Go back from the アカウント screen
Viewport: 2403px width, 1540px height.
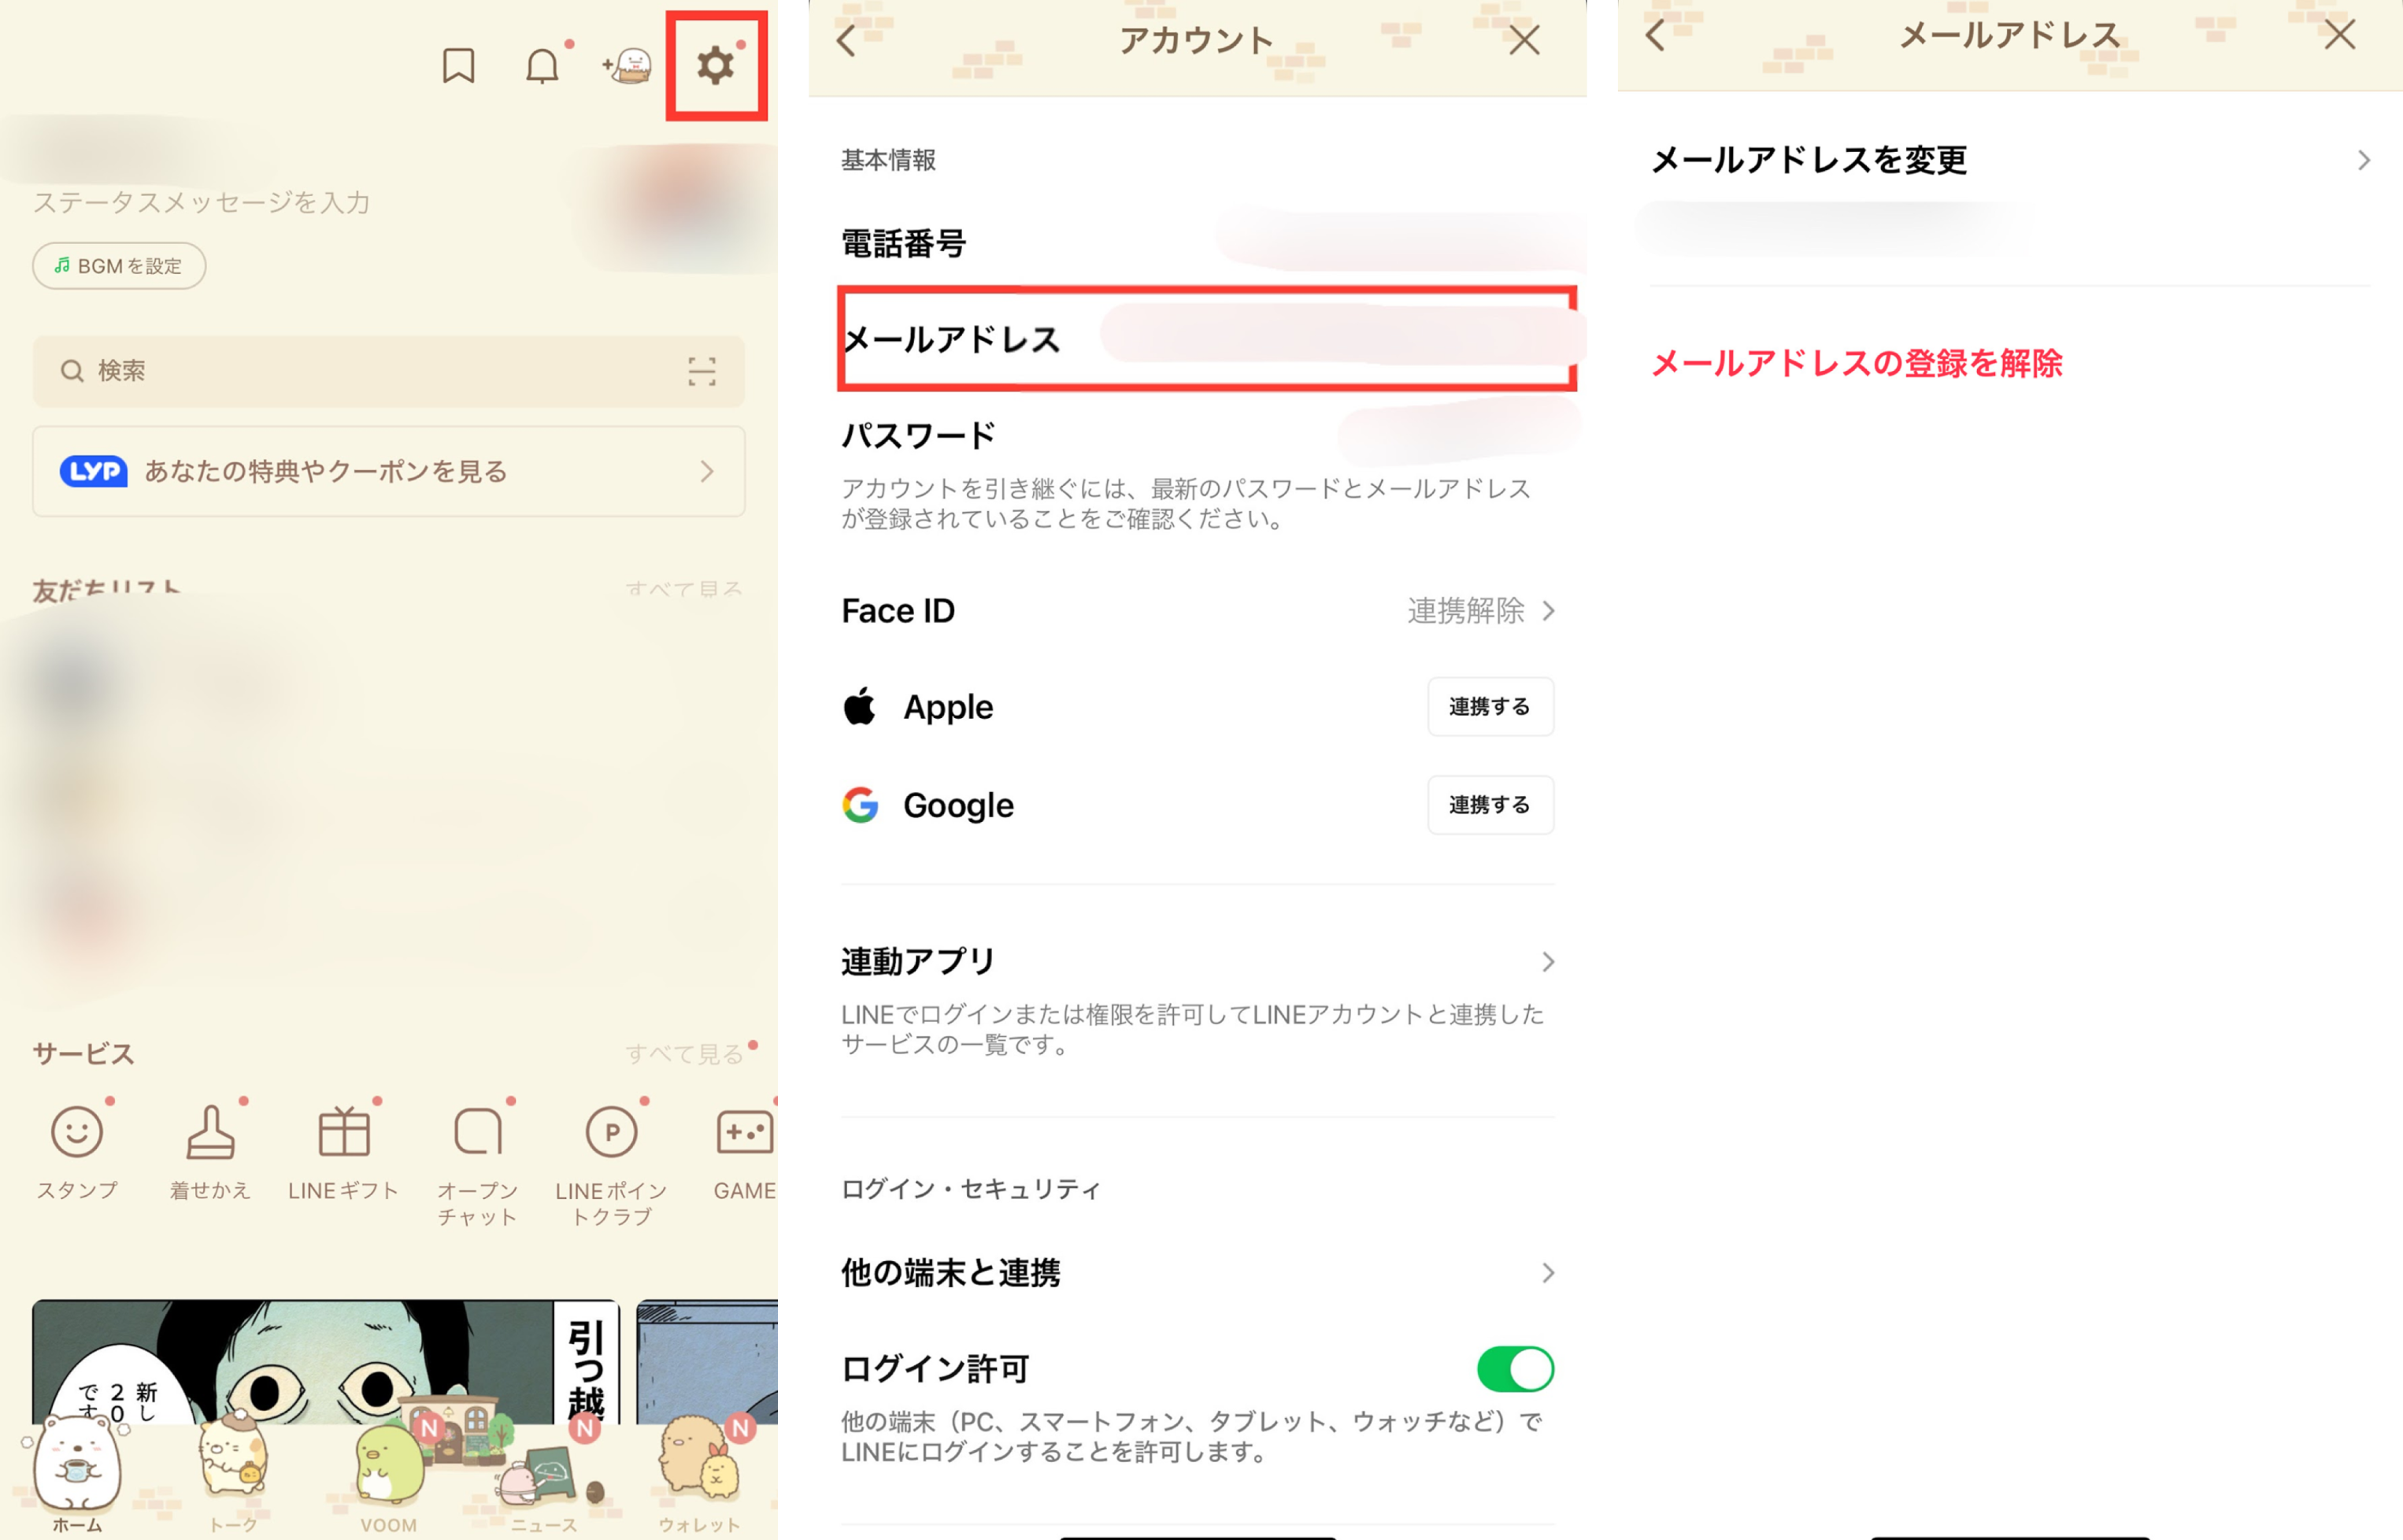pos(847,40)
